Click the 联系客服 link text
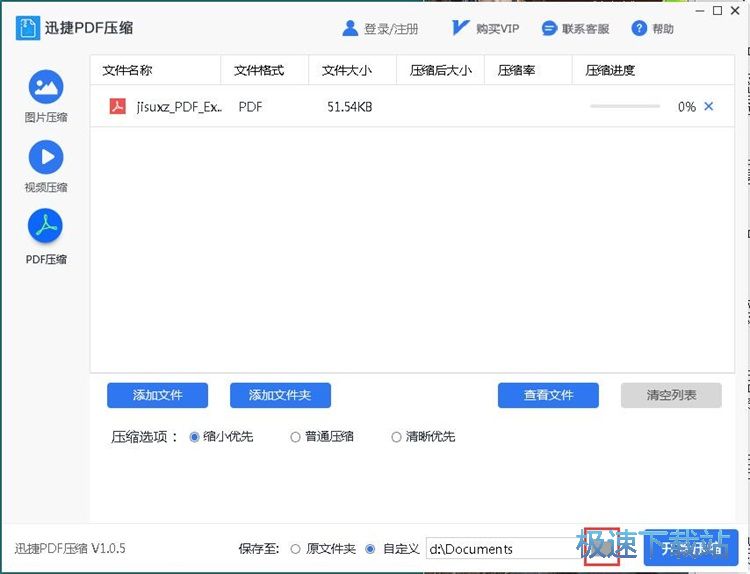Screen dimensions: 750x574 tap(585, 29)
